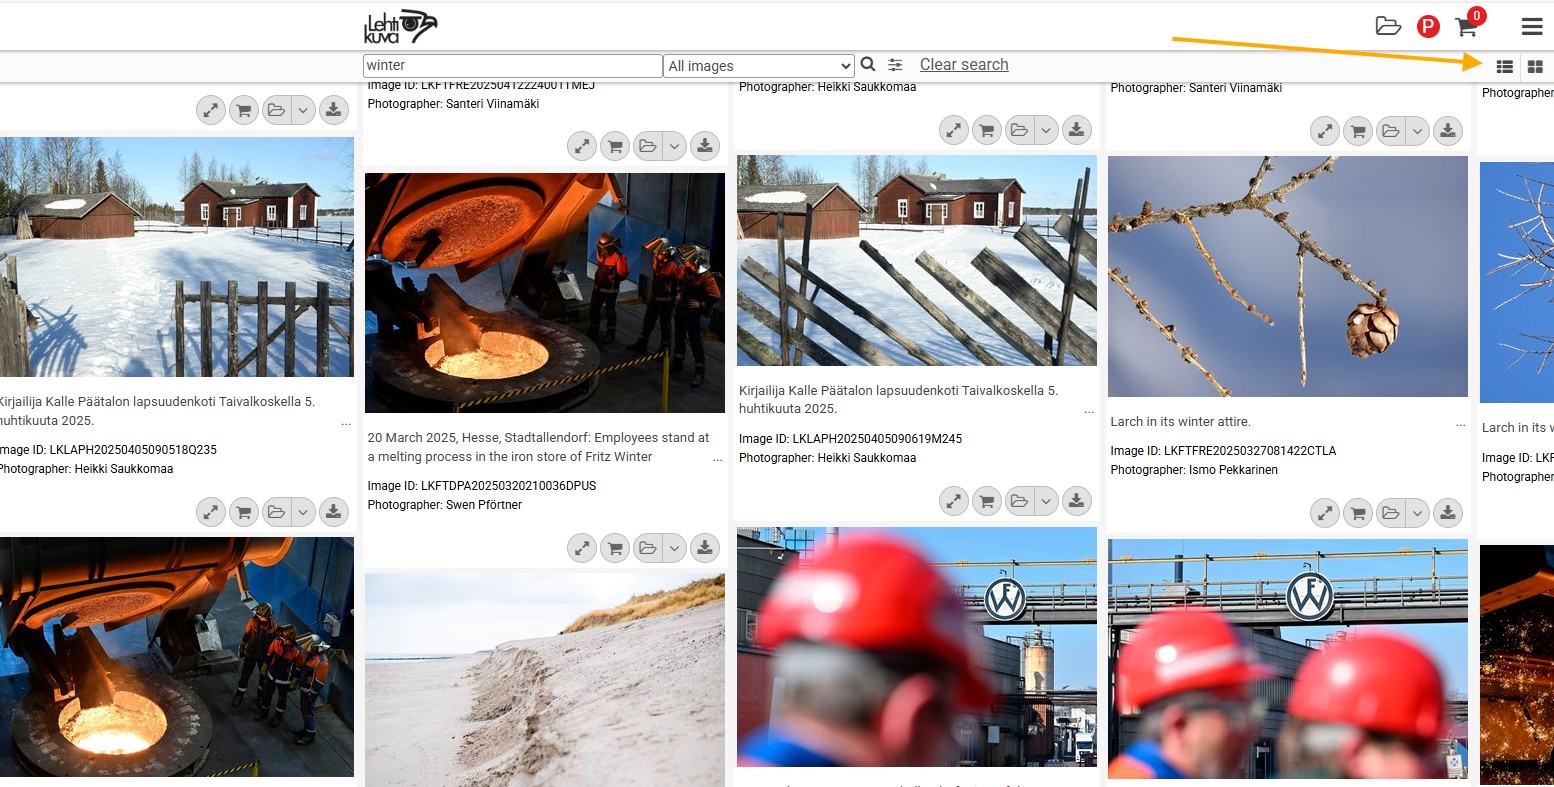Enlarge the iron store melting photo
Viewport: 1554px width, 787px height.
point(582,548)
